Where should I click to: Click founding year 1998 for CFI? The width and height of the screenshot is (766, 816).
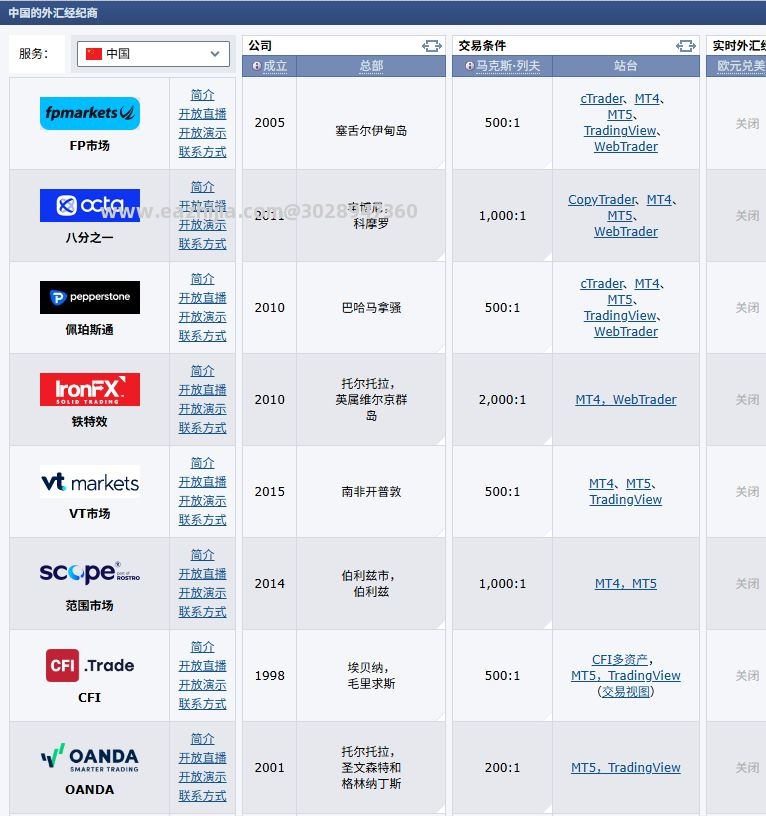pos(270,675)
